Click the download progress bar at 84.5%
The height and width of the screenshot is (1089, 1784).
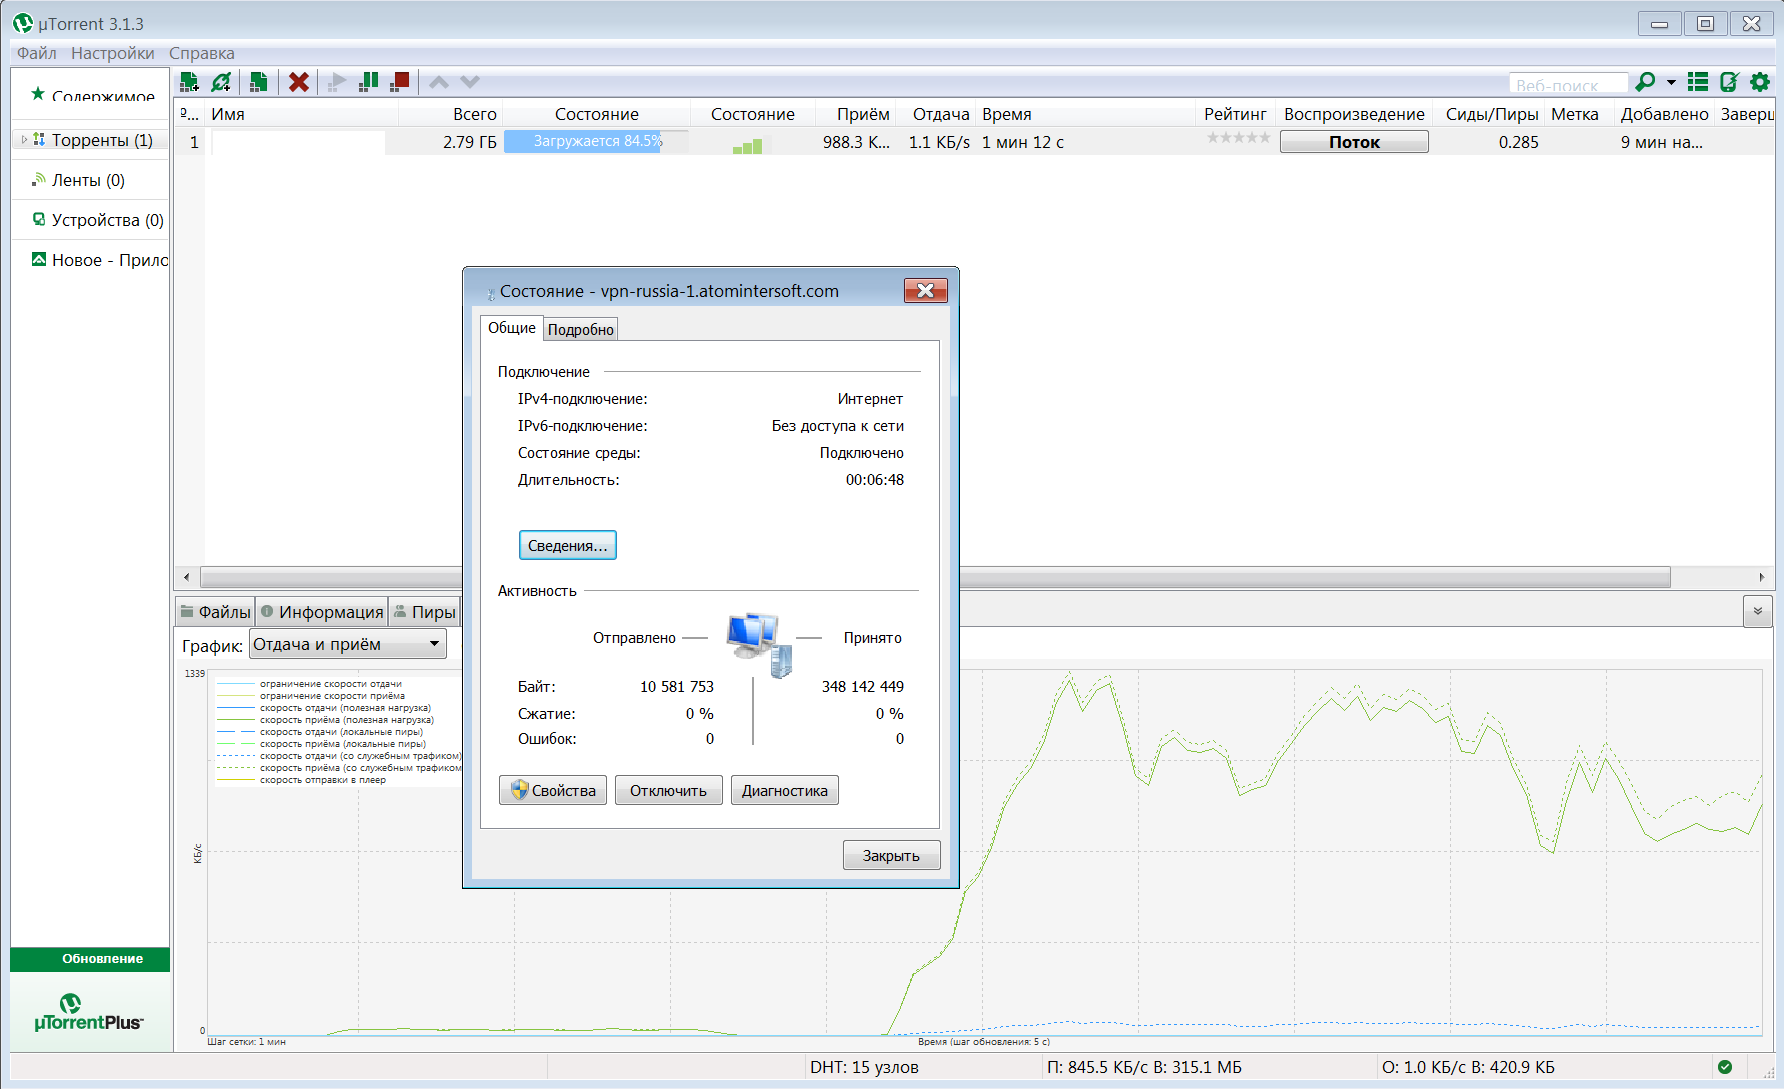(597, 141)
